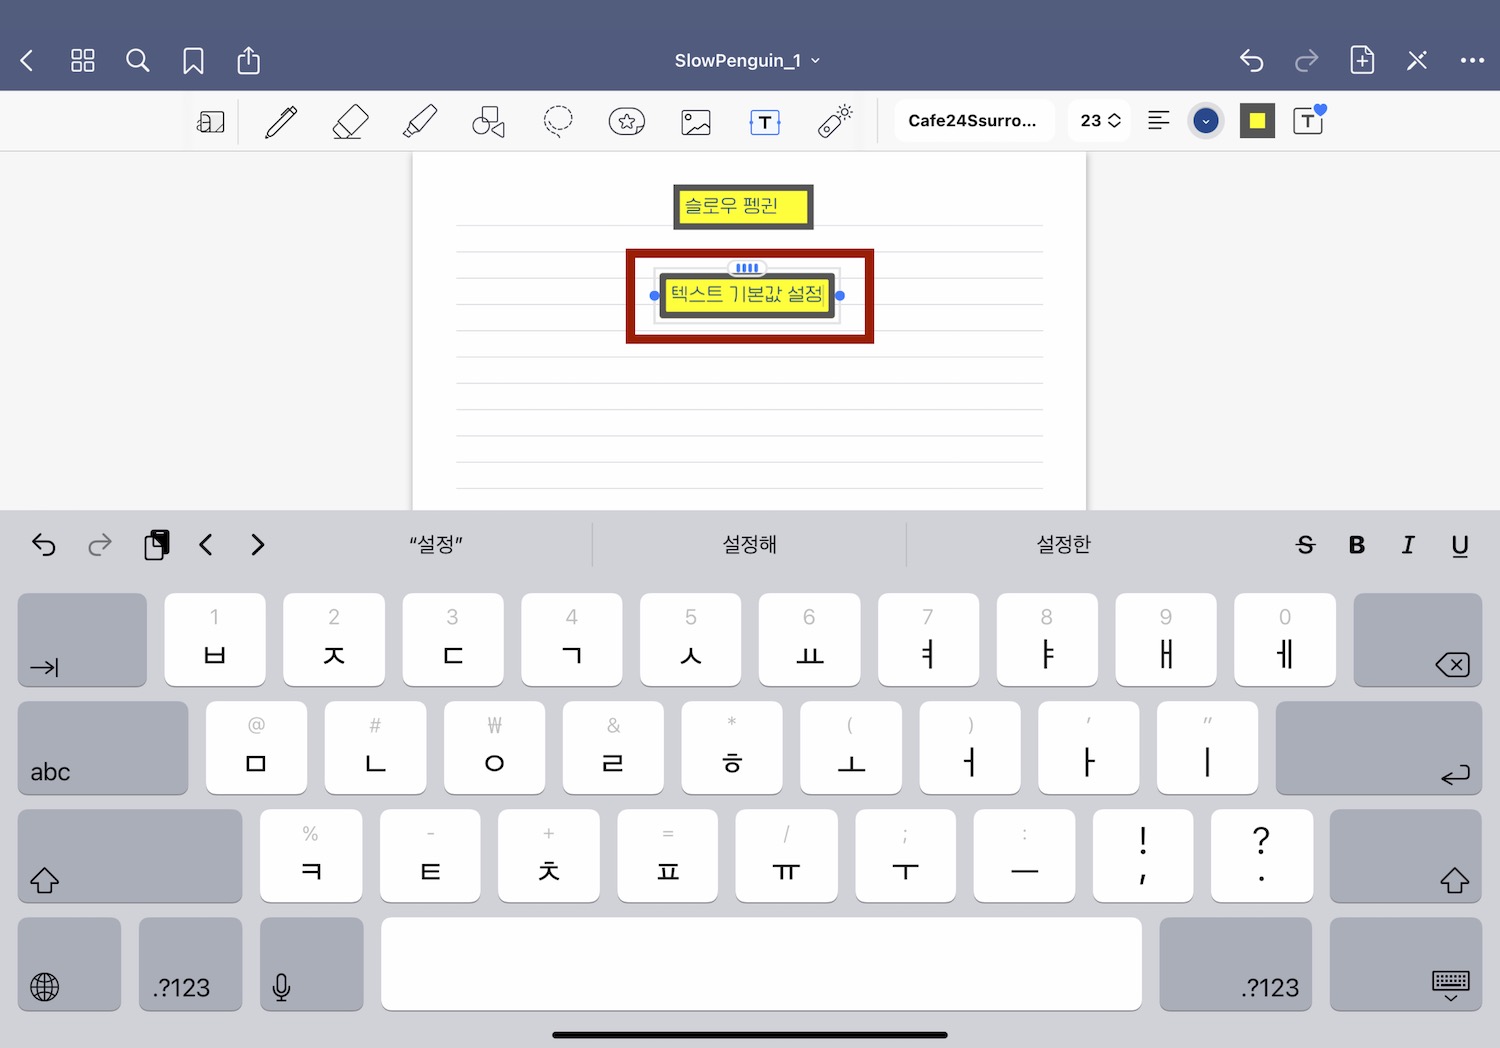This screenshot has height=1048, width=1500.
Task: Undo last action in top bar
Action: pyautogui.click(x=1252, y=61)
